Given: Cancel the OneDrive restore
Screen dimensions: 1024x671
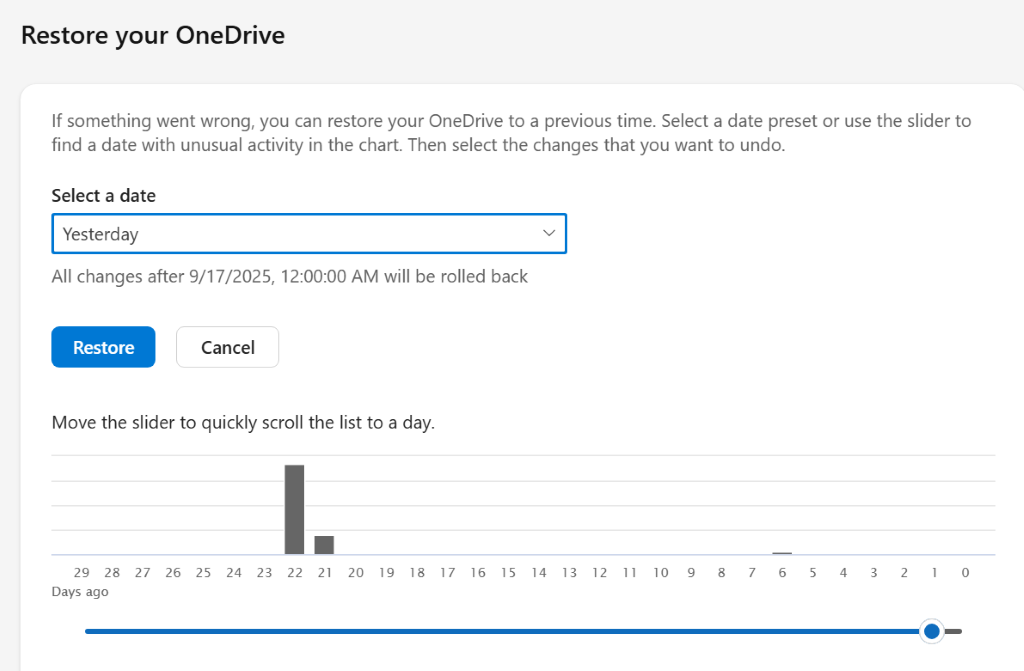Looking at the screenshot, I should pyautogui.click(x=227, y=347).
